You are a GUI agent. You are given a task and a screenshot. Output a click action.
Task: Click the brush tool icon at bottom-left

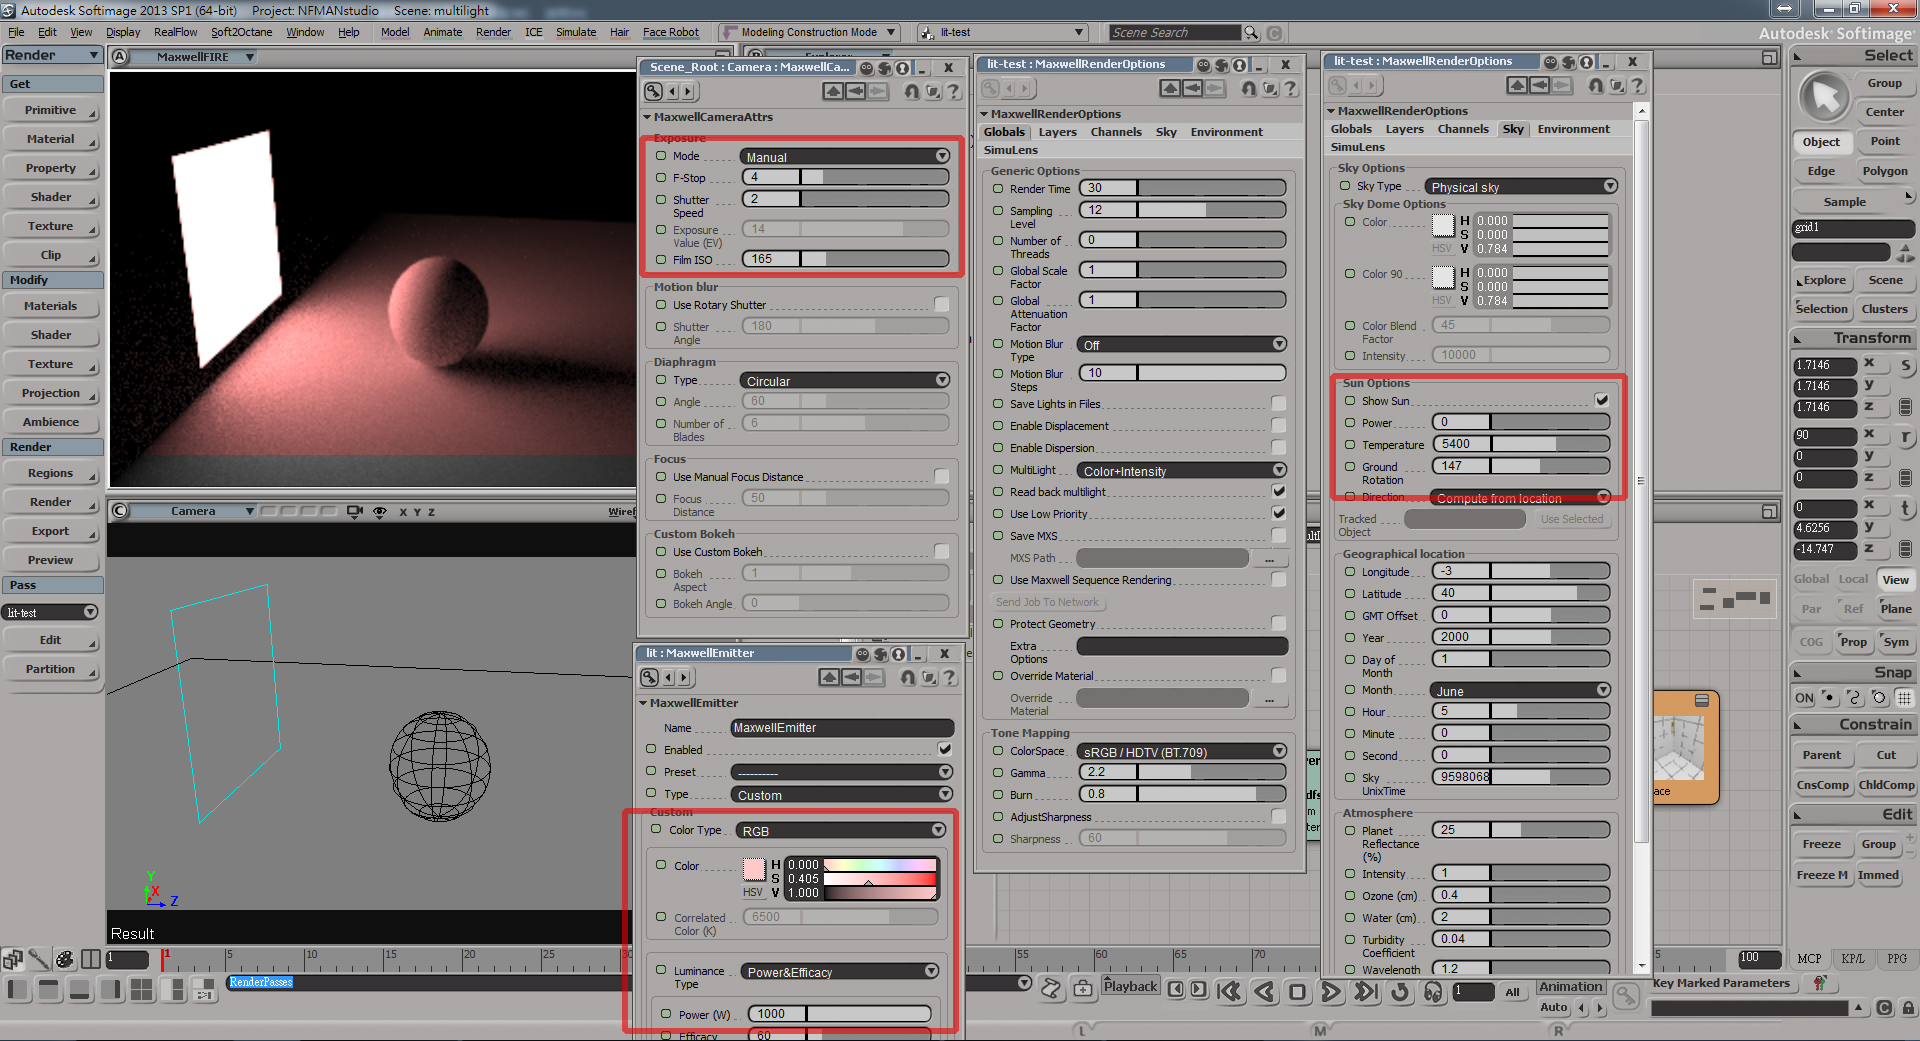tap(38, 960)
